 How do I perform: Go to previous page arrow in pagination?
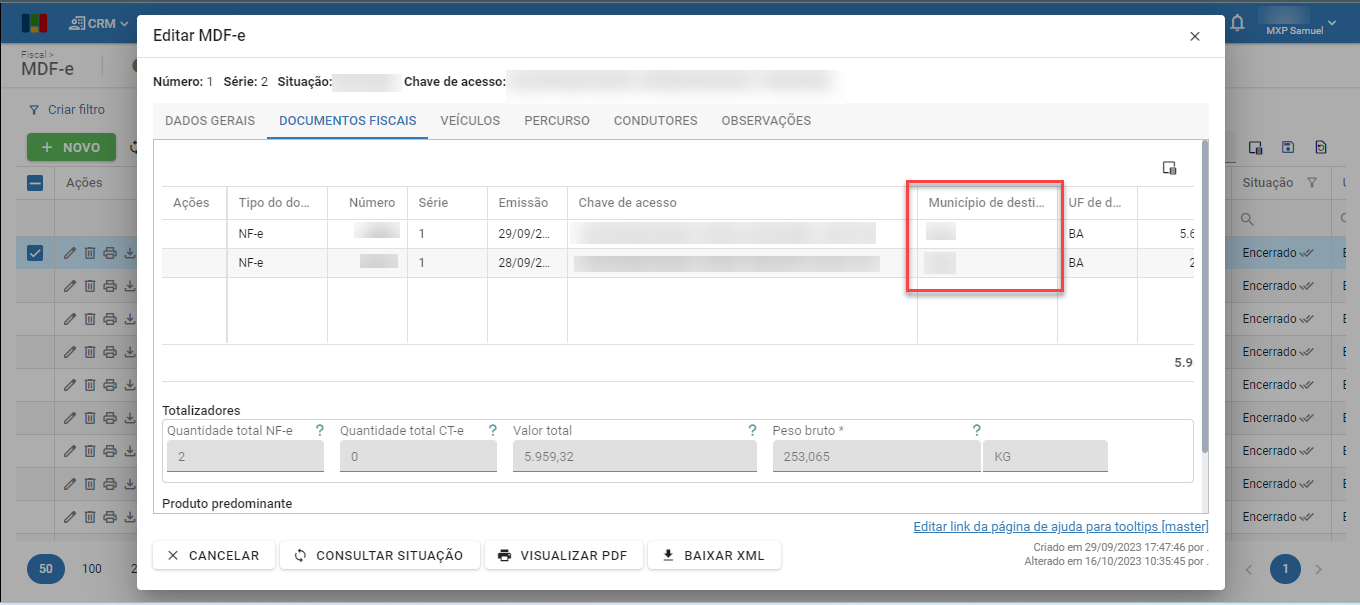point(1249,569)
